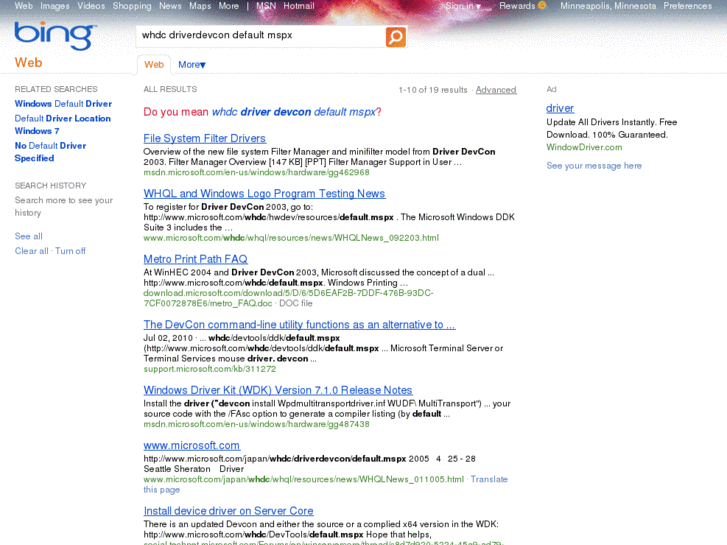Open News in top navigation
Image resolution: width=727 pixels, height=545 pixels.
coord(170,6)
